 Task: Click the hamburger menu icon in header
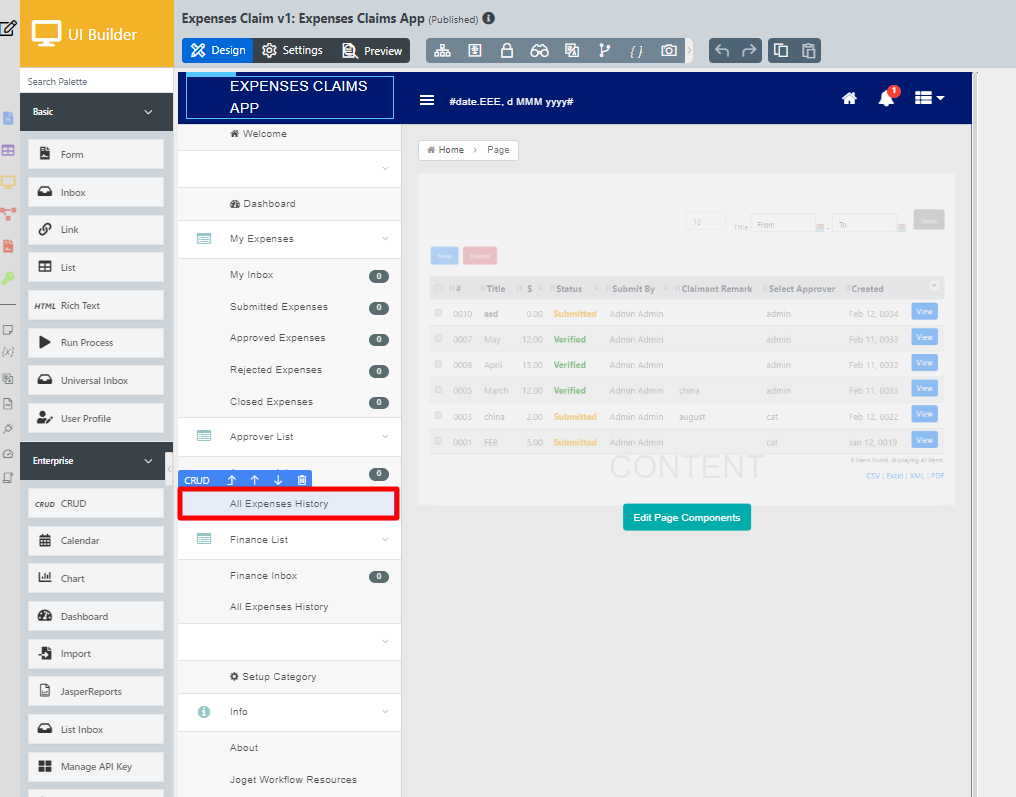427,100
